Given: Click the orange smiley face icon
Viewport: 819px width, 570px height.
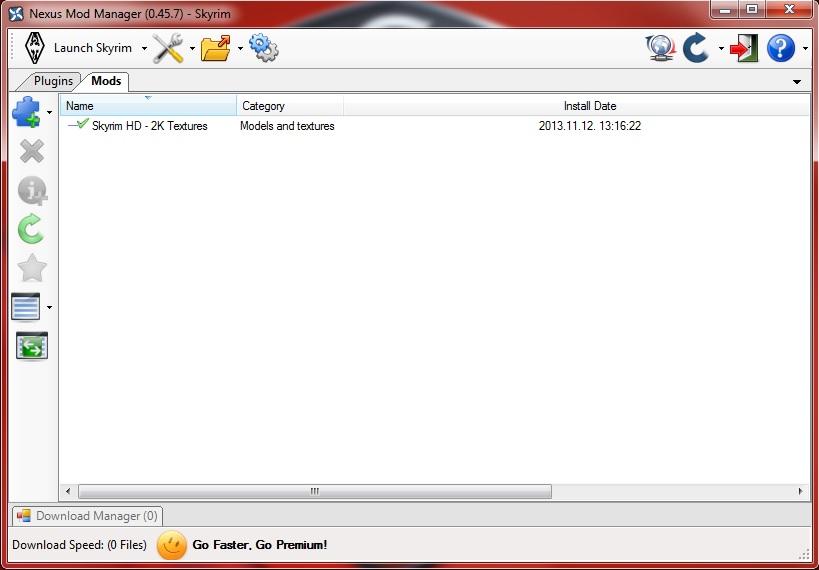Looking at the screenshot, I should pos(171,545).
